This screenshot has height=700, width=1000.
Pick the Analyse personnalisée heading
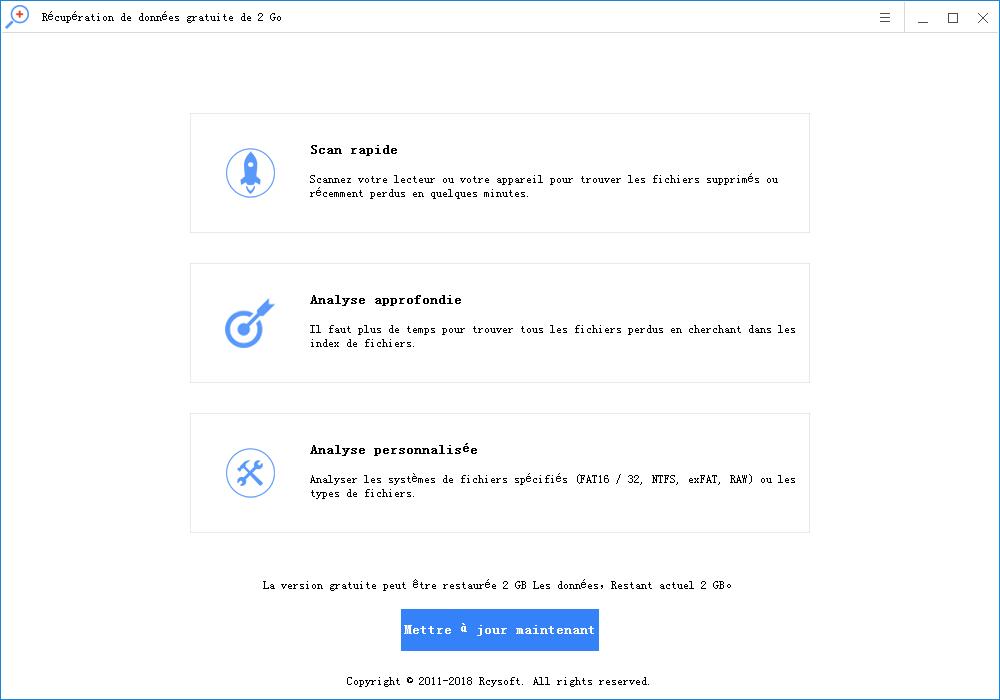(x=393, y=449)
